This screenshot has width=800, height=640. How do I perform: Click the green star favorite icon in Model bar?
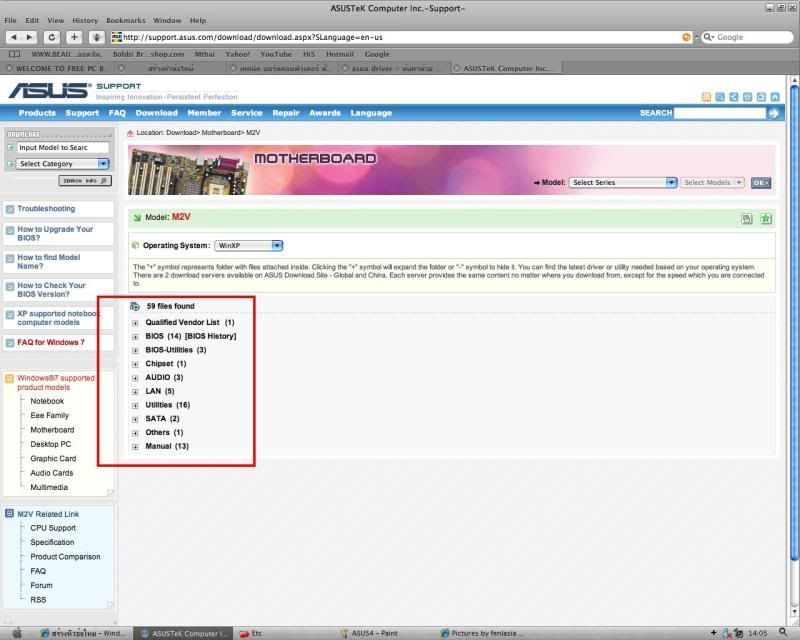point(766,219)
